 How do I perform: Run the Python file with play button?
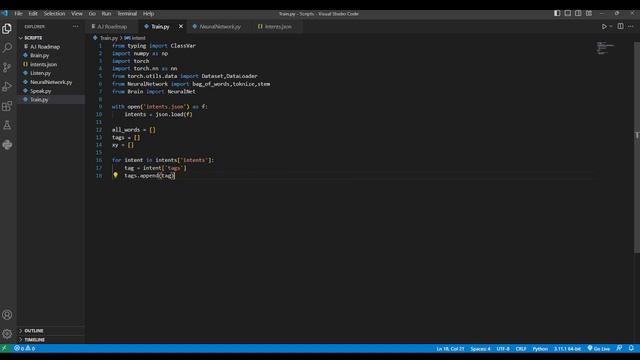604,27
